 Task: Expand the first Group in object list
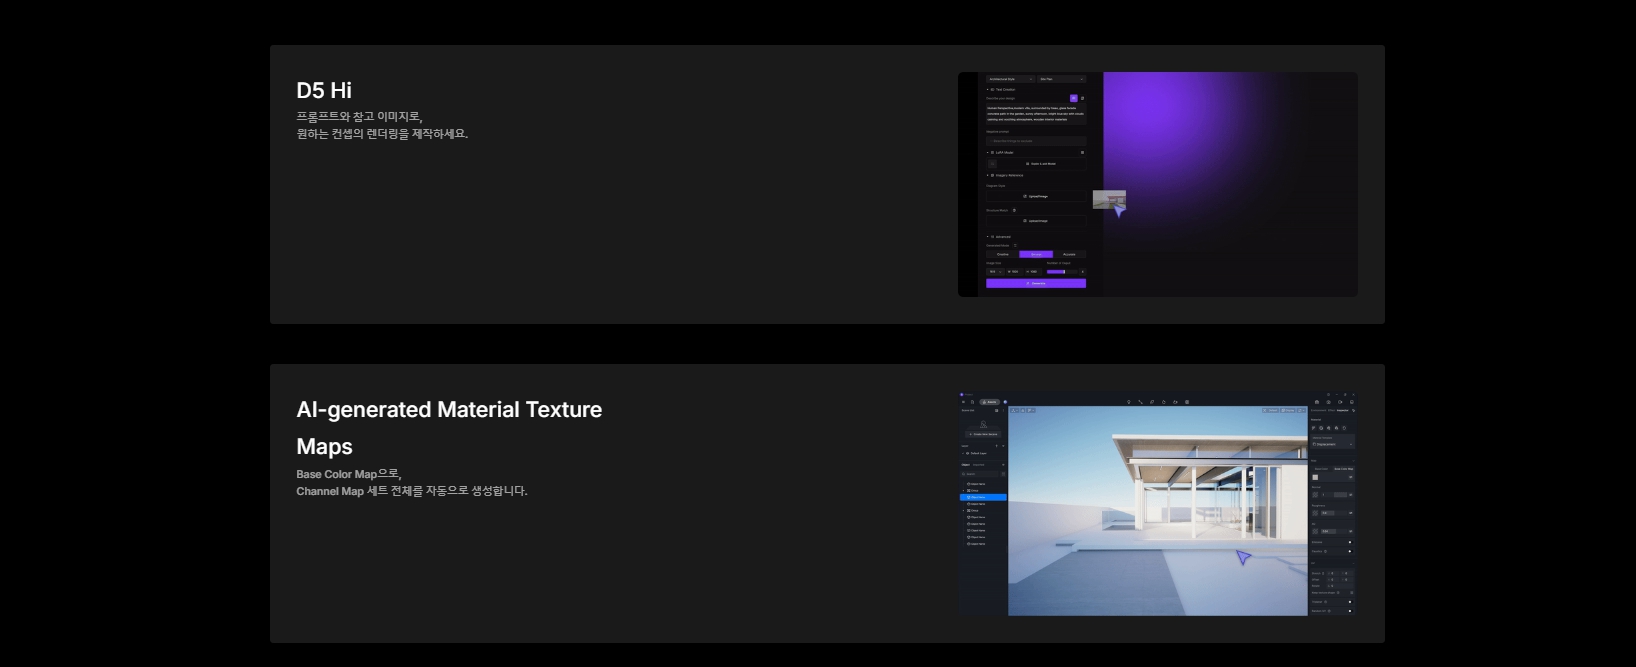coord(963,491)
